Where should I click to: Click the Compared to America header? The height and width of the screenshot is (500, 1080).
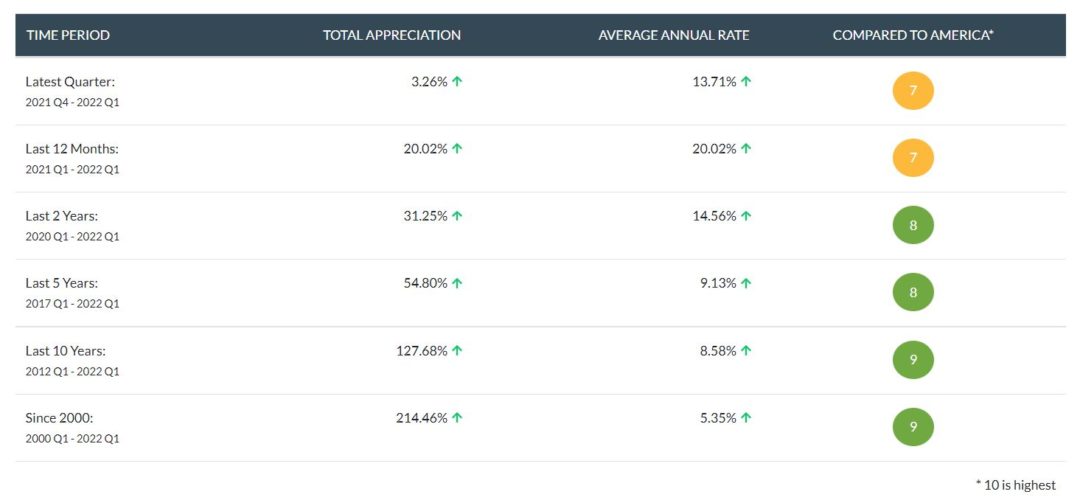913,35
